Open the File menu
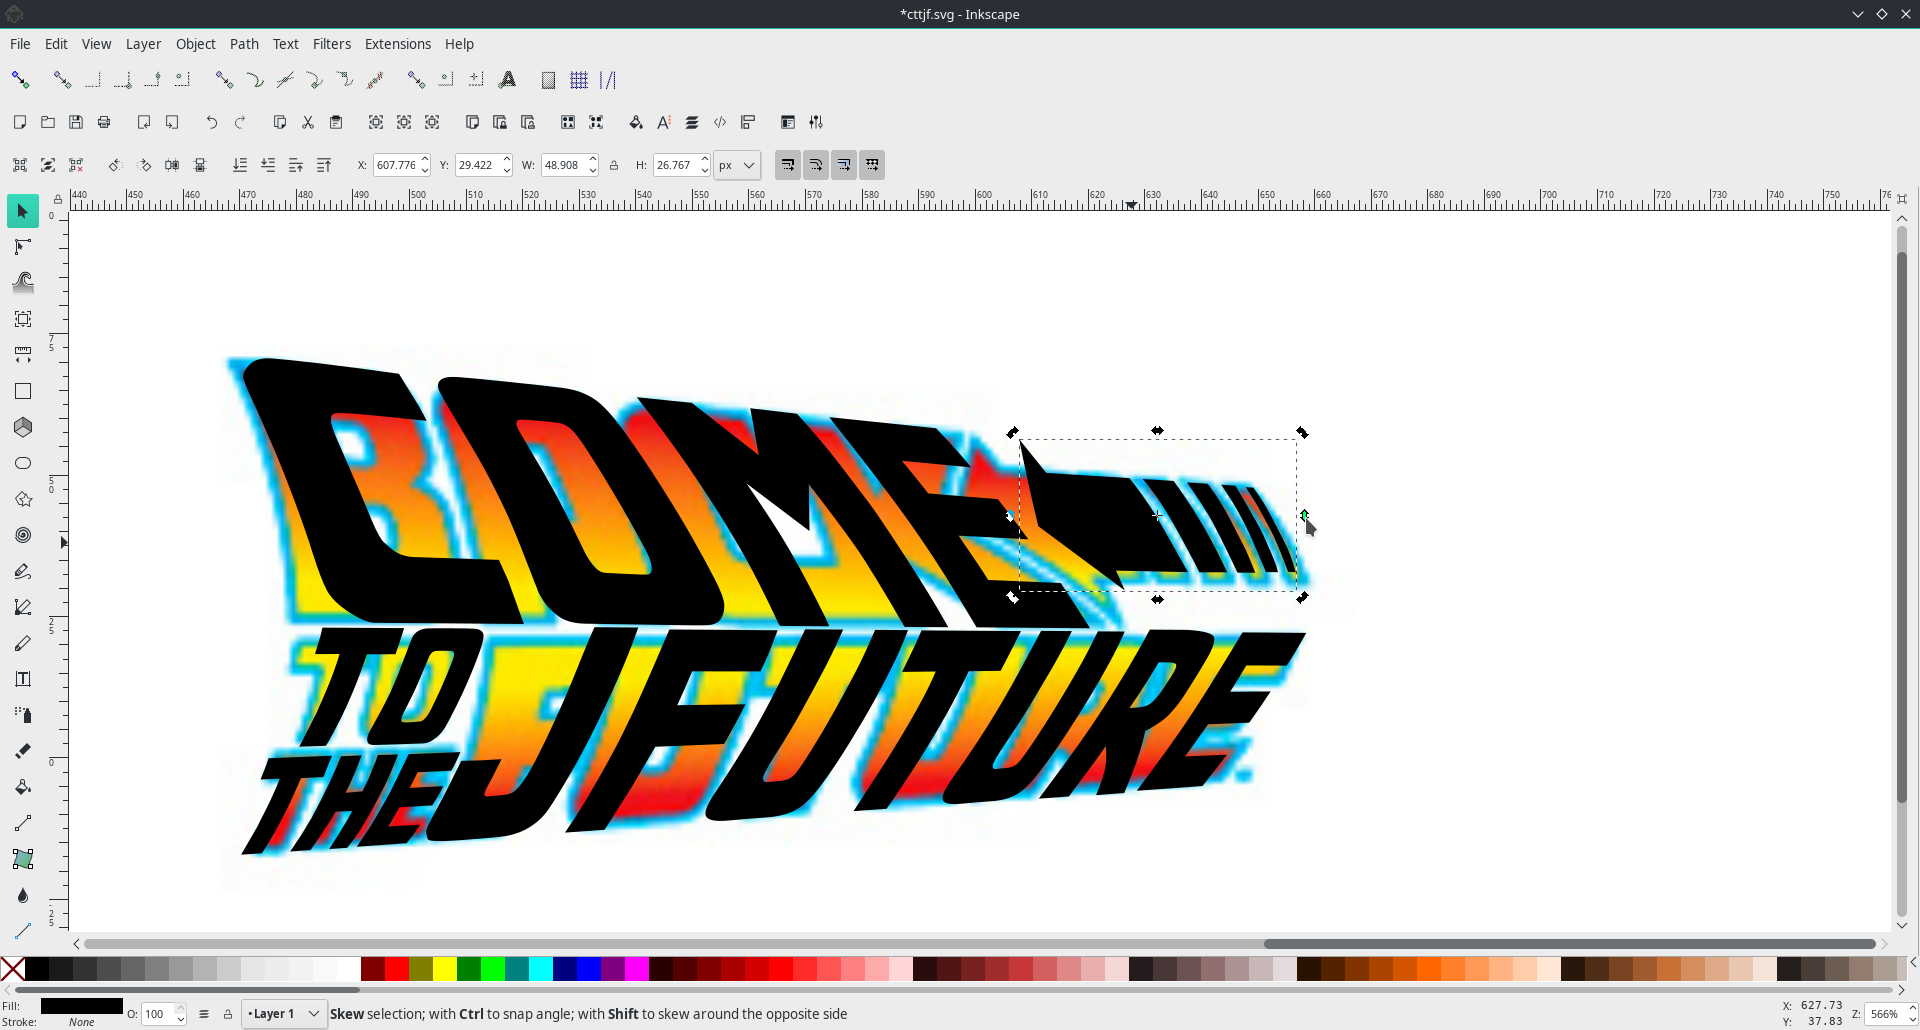 pos(20,44)
